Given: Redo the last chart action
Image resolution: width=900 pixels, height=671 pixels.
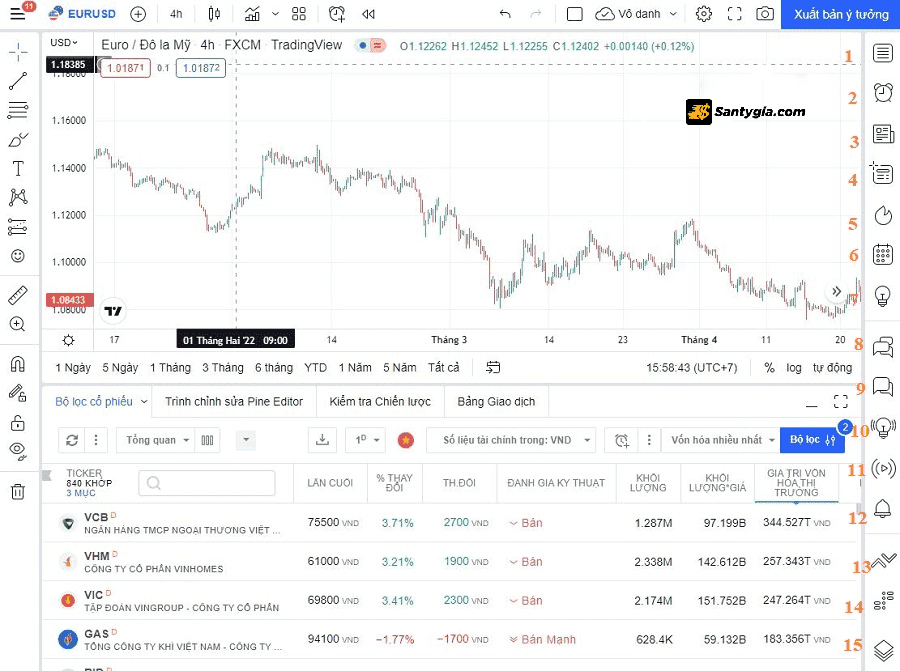Looking at the screenshot, I should tap(536, 14).
